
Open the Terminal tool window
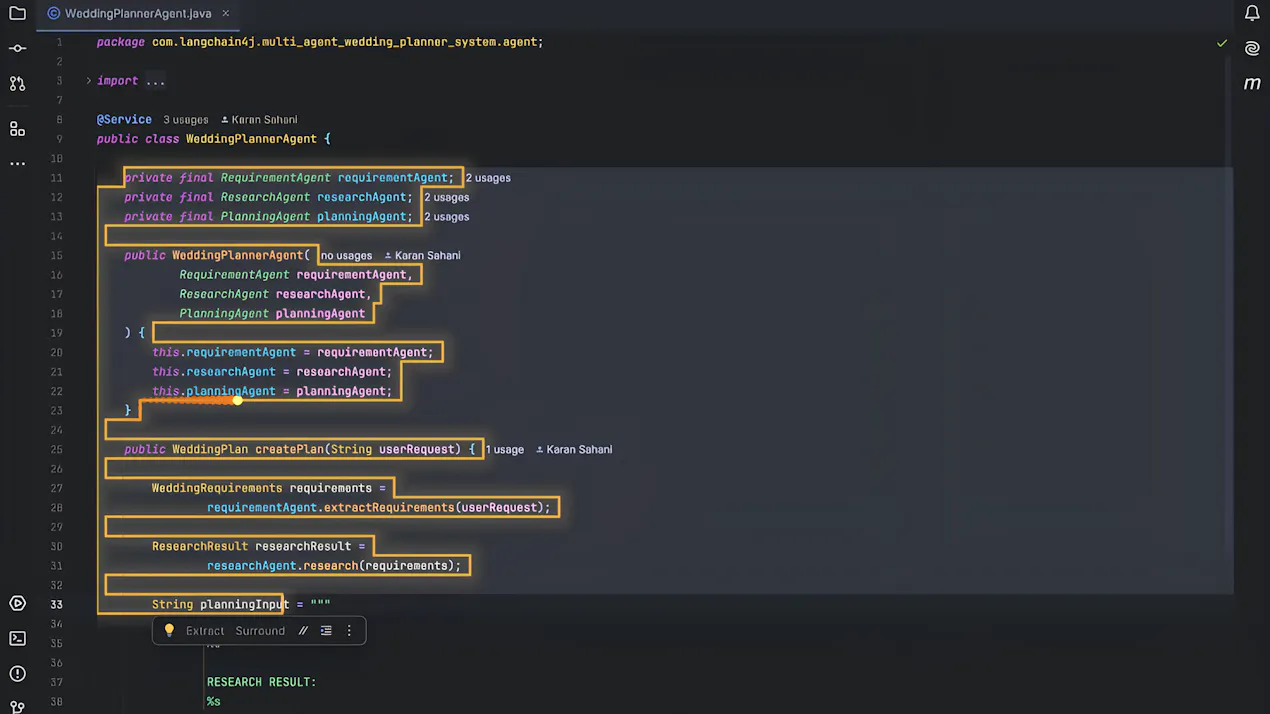pos(17,638)
